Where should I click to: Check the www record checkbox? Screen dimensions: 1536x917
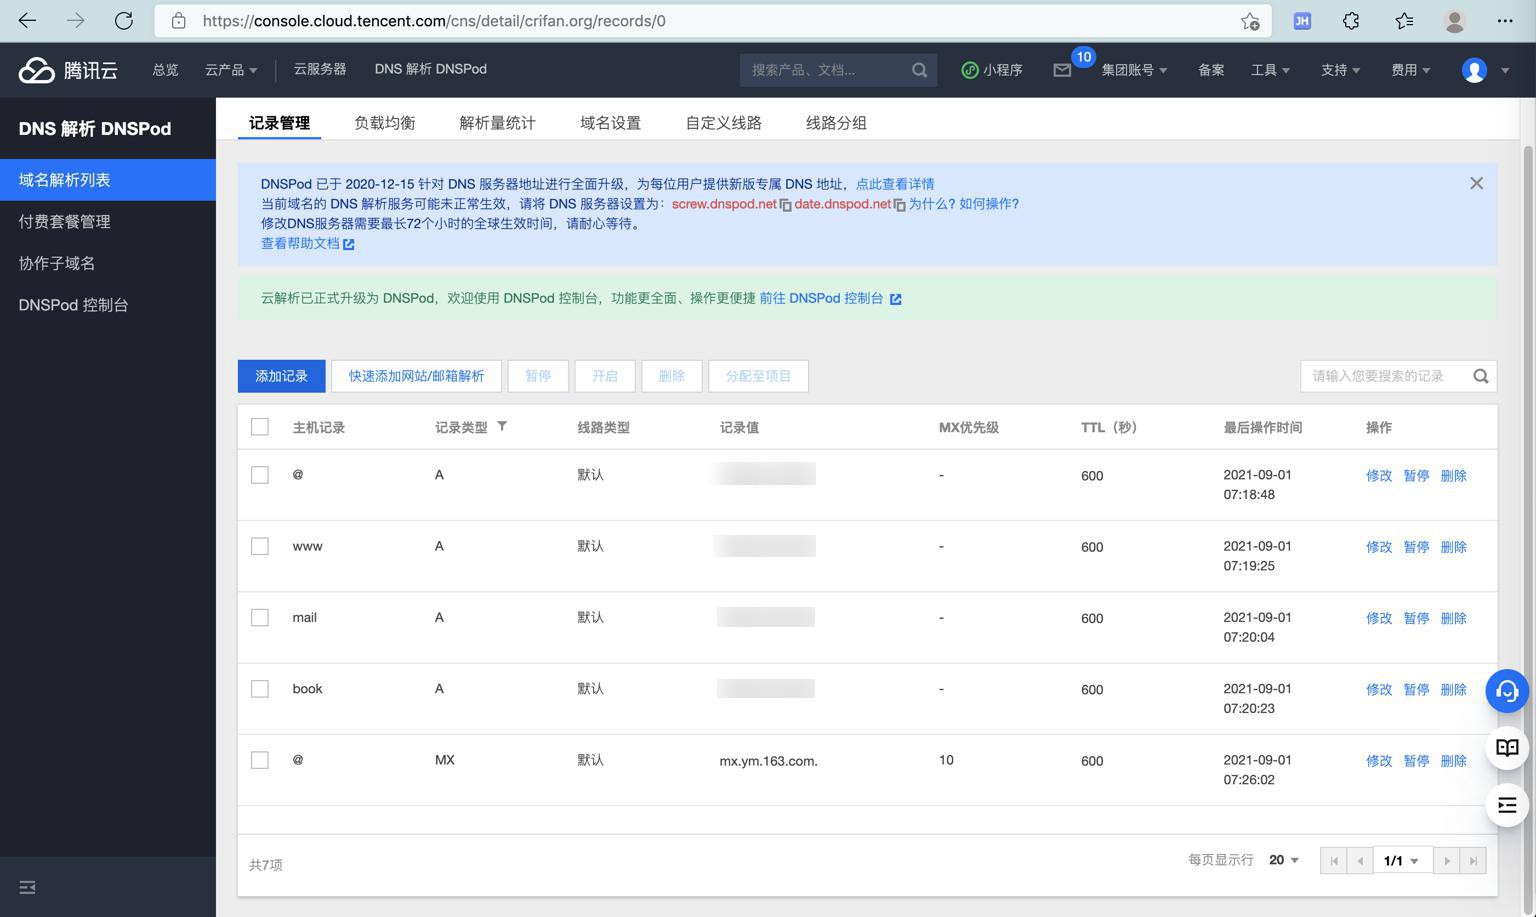click(x=260, y=546)
